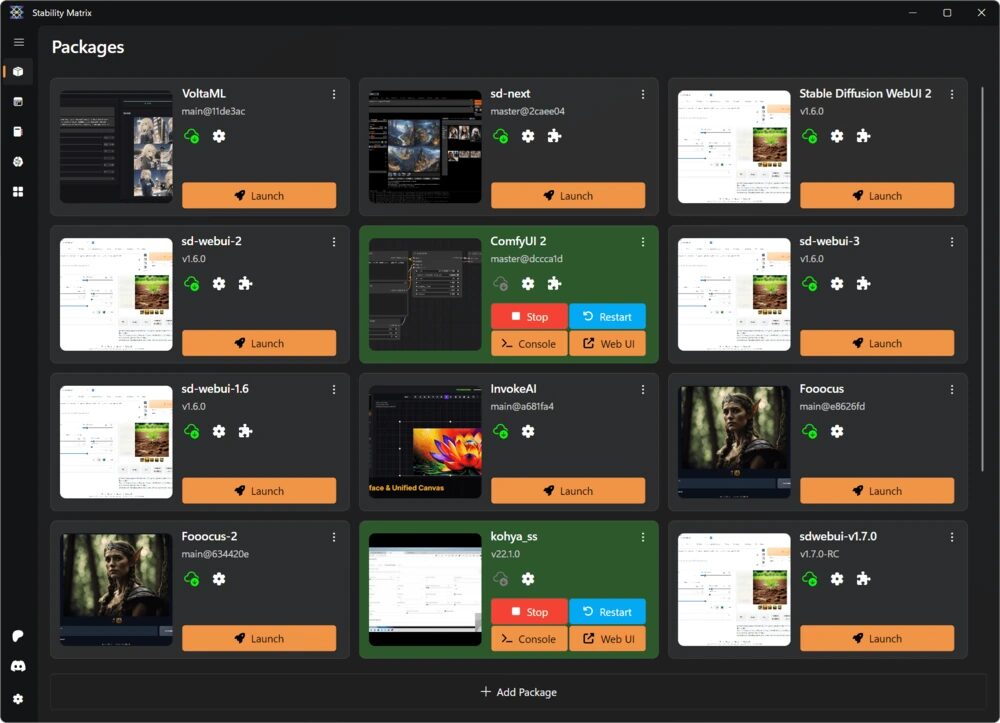Open the grid tab in the sidebar
Viewport: 1000px width, 723px height.
pyautogui.click(x=18, y=191)
